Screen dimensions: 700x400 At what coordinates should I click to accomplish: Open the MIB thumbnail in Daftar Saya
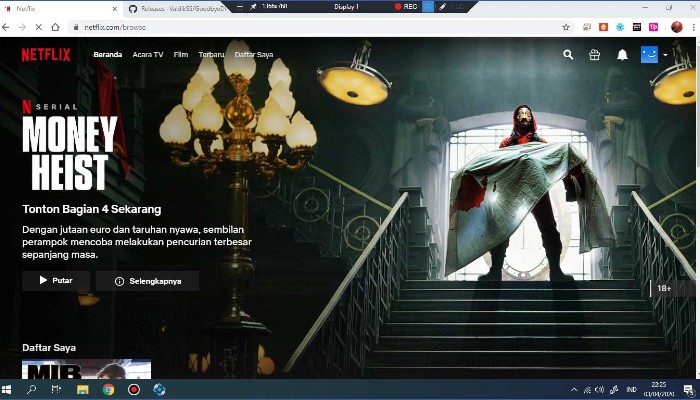tap(87, 369)
